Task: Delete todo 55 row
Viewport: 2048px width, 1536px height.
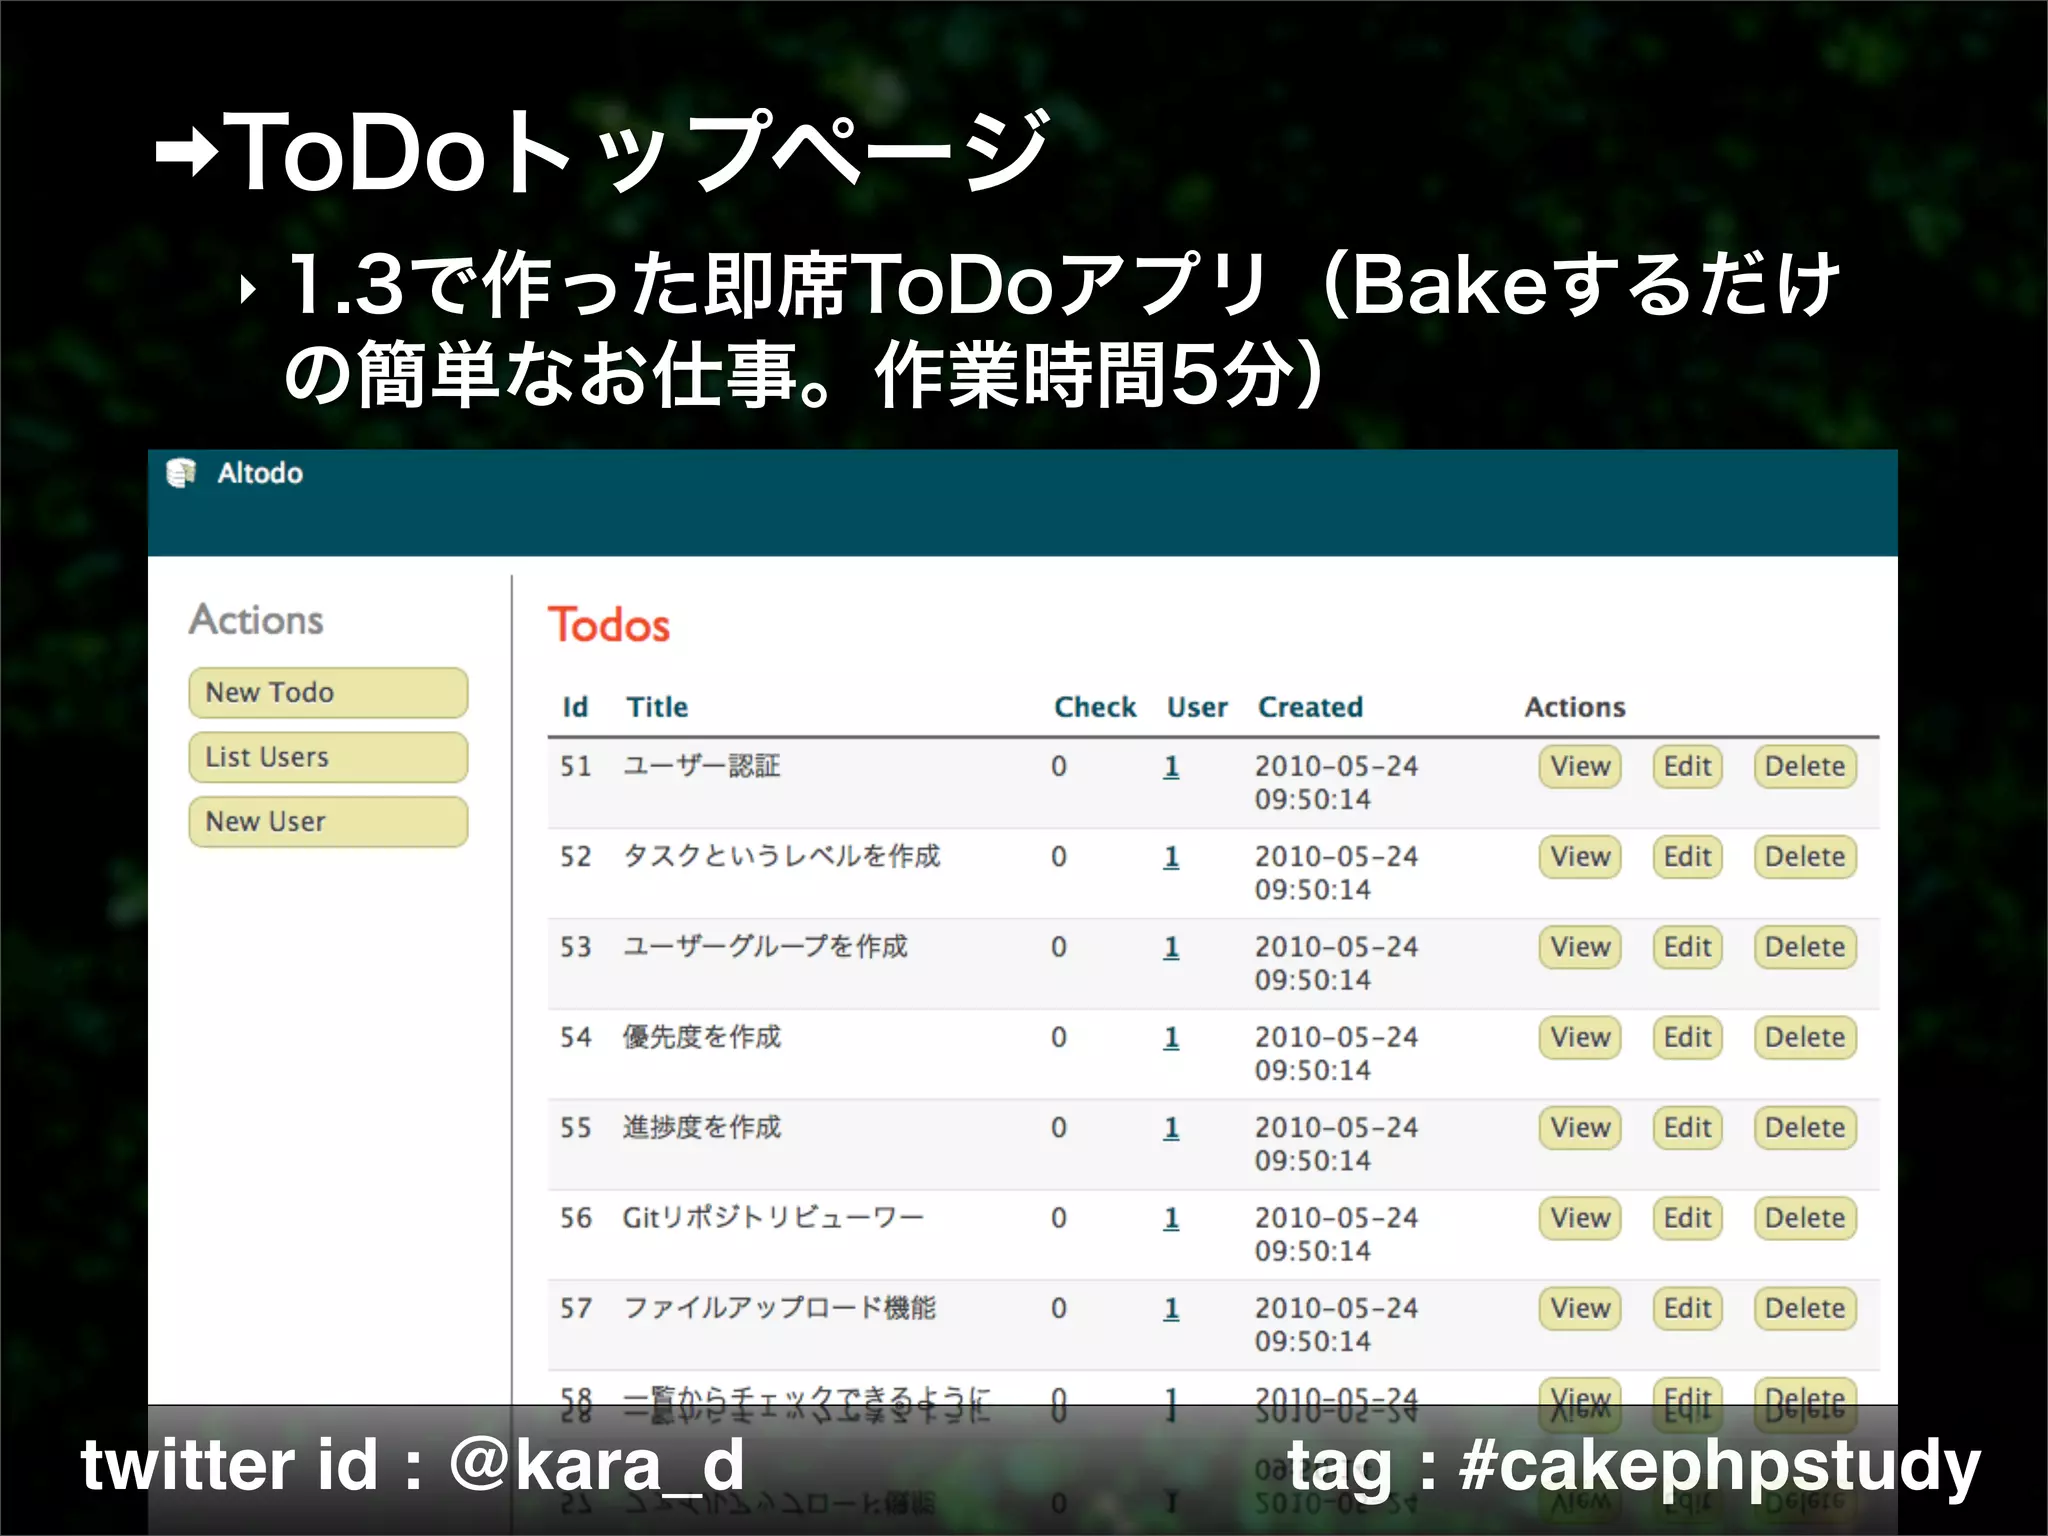Action: 1805,1128
